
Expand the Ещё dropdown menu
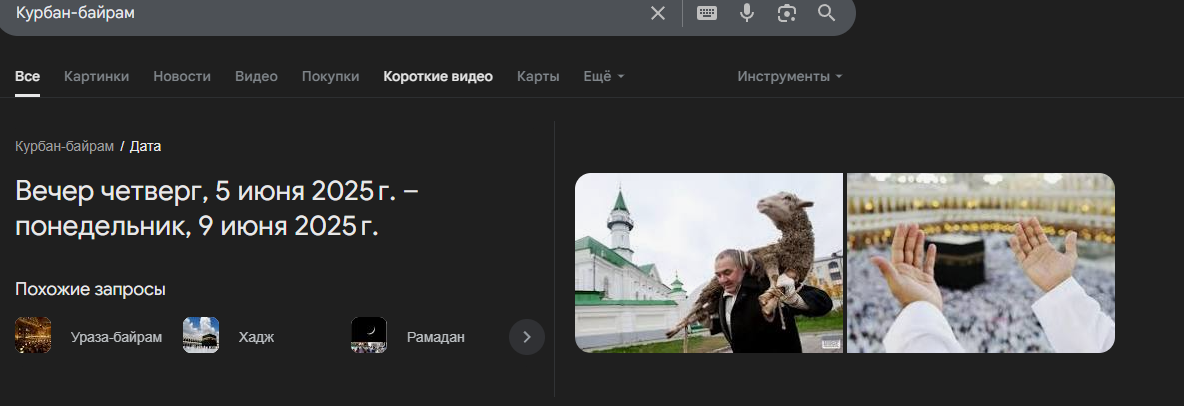point(604,76)
